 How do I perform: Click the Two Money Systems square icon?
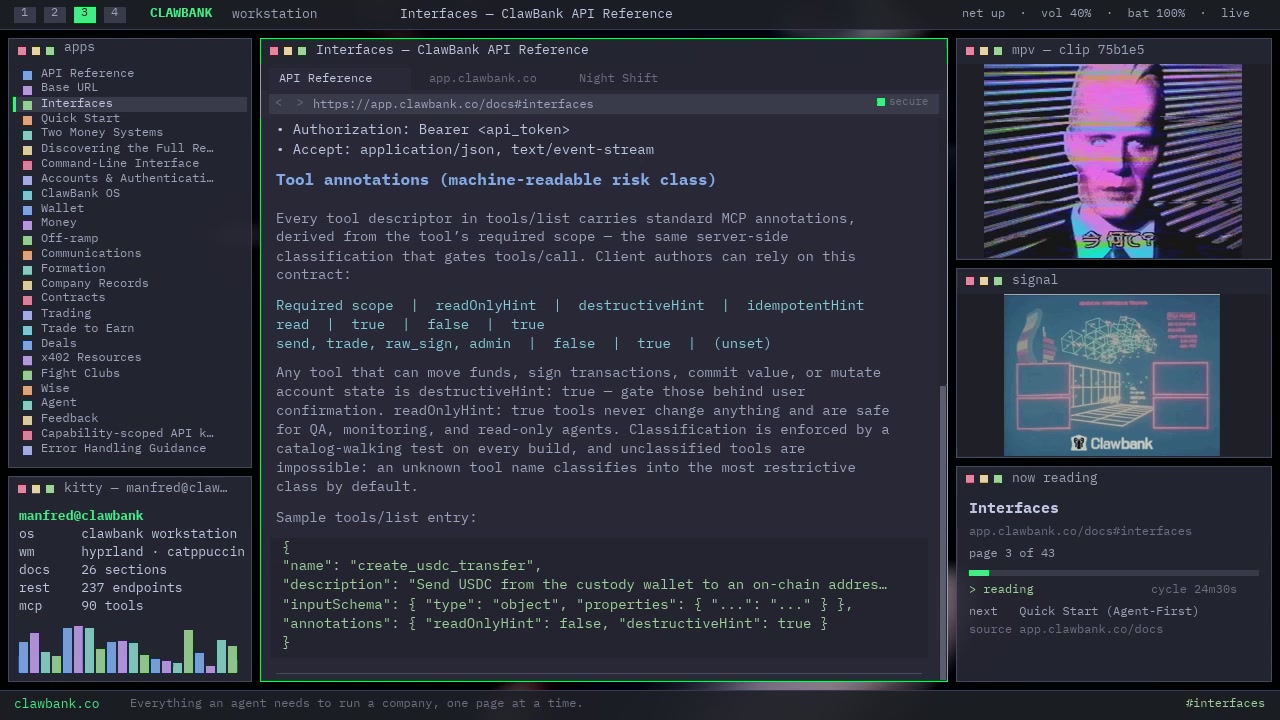pos(27,134)
